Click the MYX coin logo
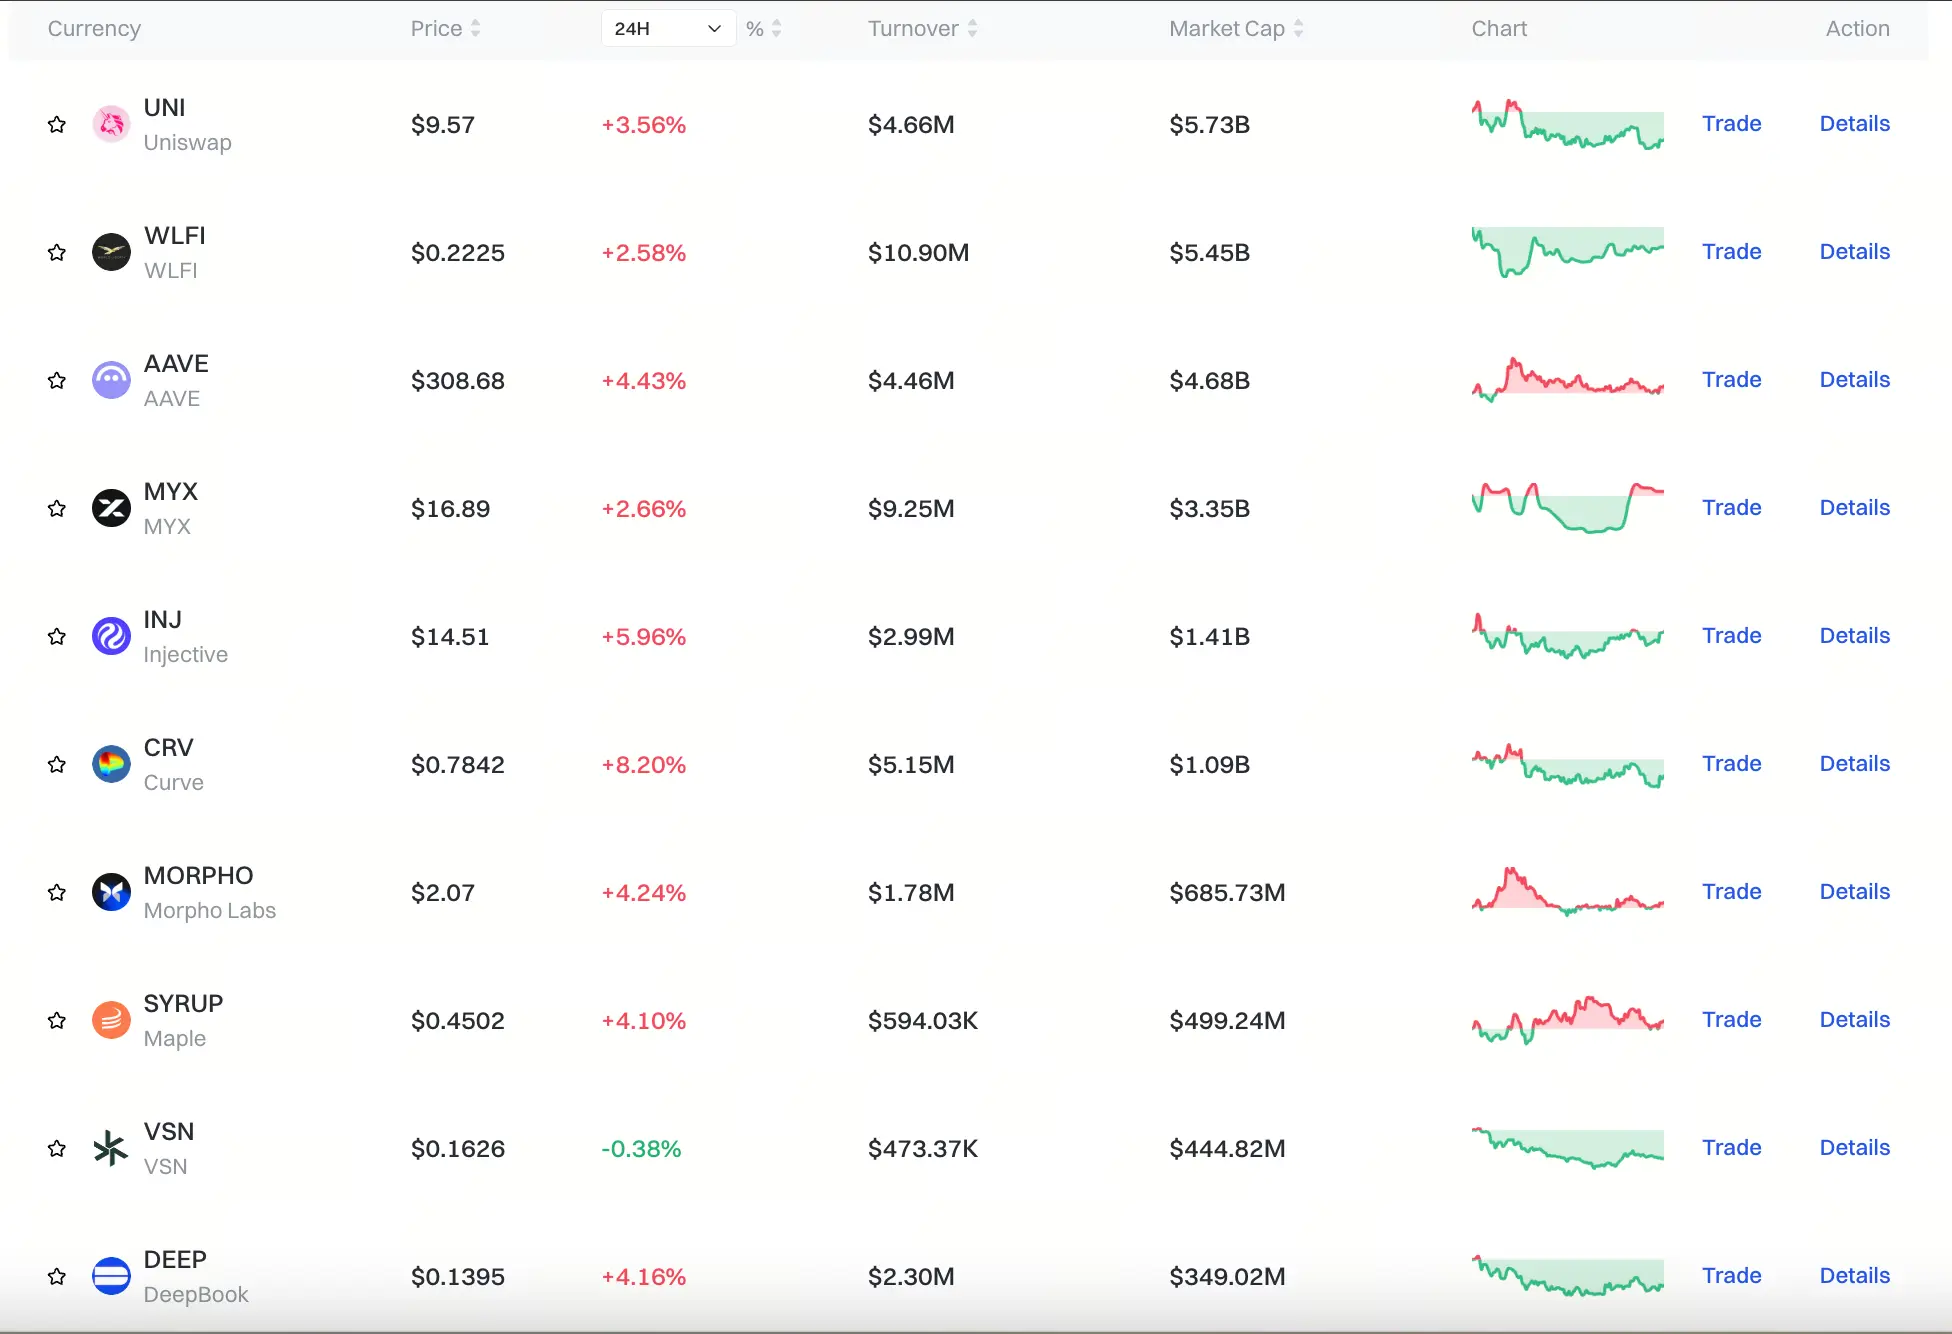 coord(111,508)
